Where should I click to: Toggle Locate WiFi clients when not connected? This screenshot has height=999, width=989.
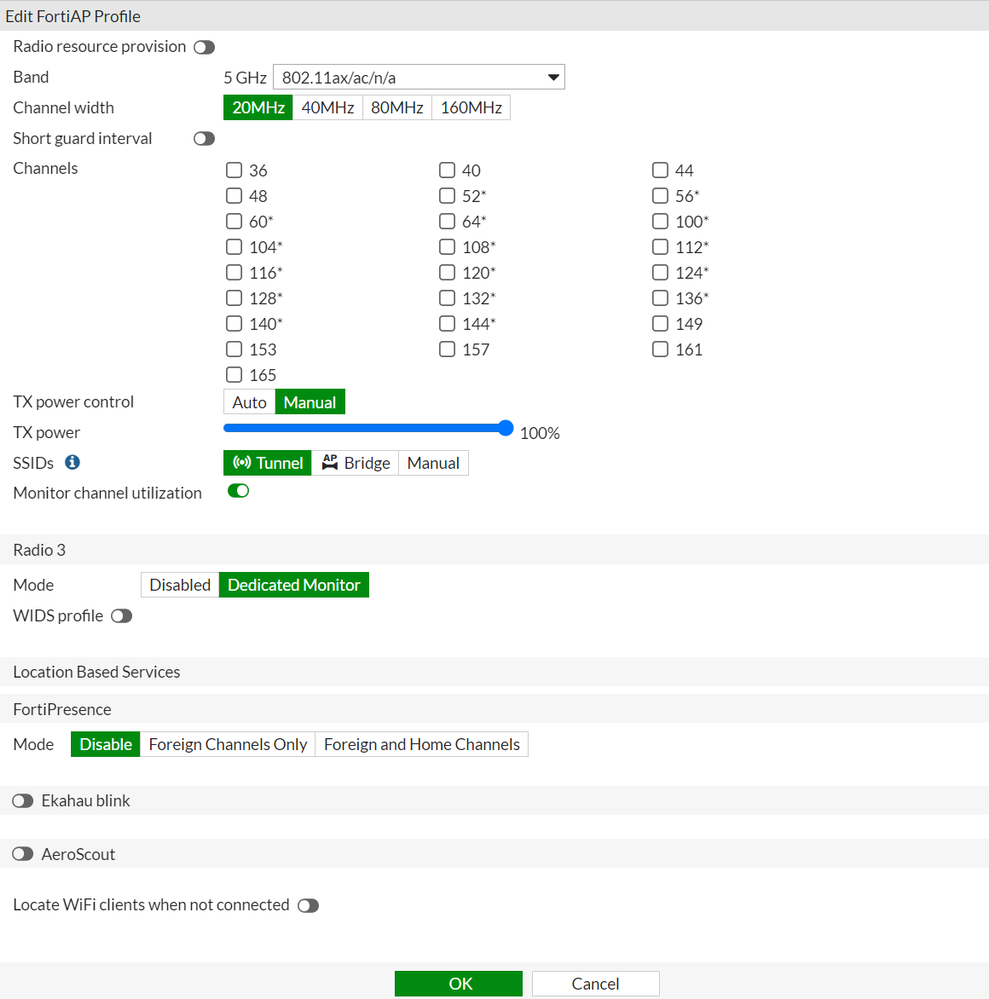coord(308,905)
